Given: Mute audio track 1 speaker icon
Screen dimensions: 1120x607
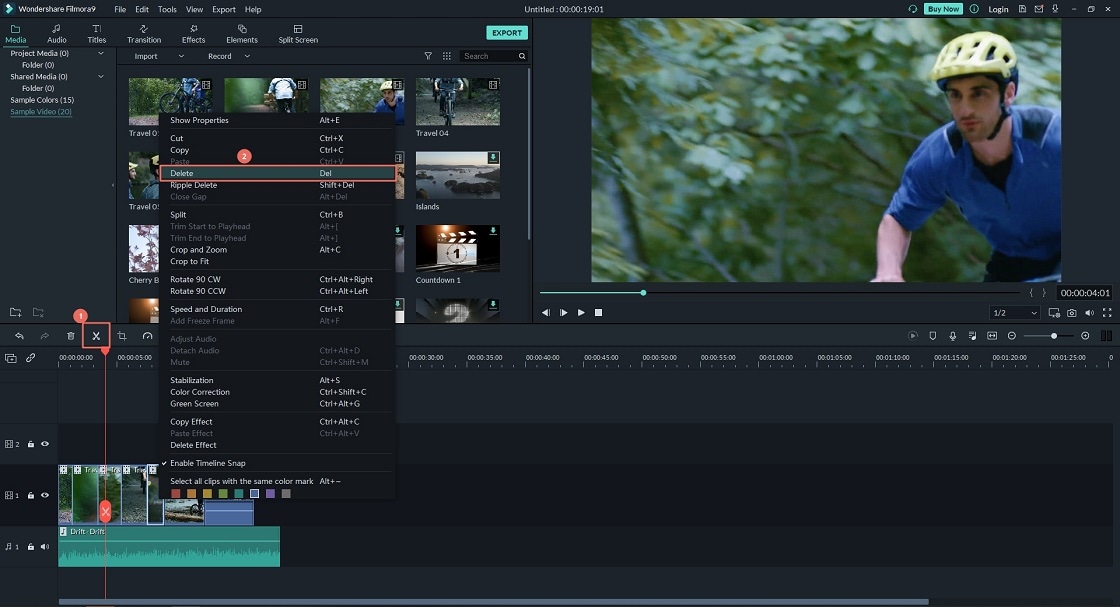Looking at the screenshot, I should (x=45, y=547).
